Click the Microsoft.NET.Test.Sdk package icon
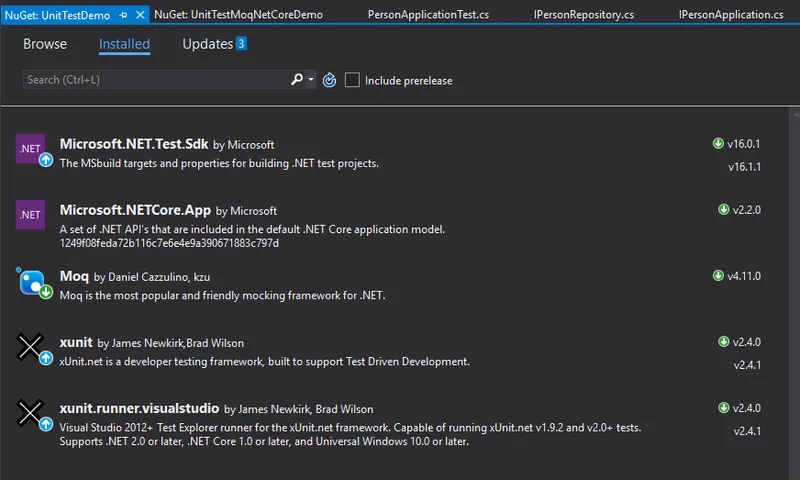 tap(30, 148)
